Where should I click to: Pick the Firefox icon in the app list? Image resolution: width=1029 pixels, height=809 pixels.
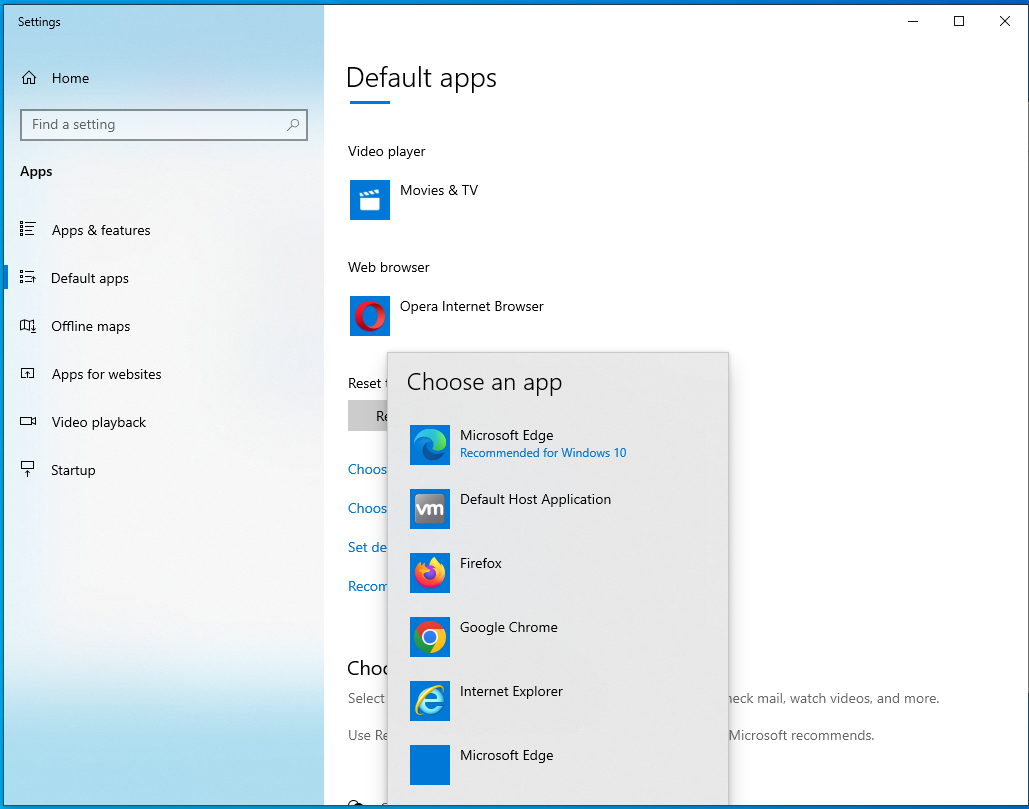coord(430,573)
